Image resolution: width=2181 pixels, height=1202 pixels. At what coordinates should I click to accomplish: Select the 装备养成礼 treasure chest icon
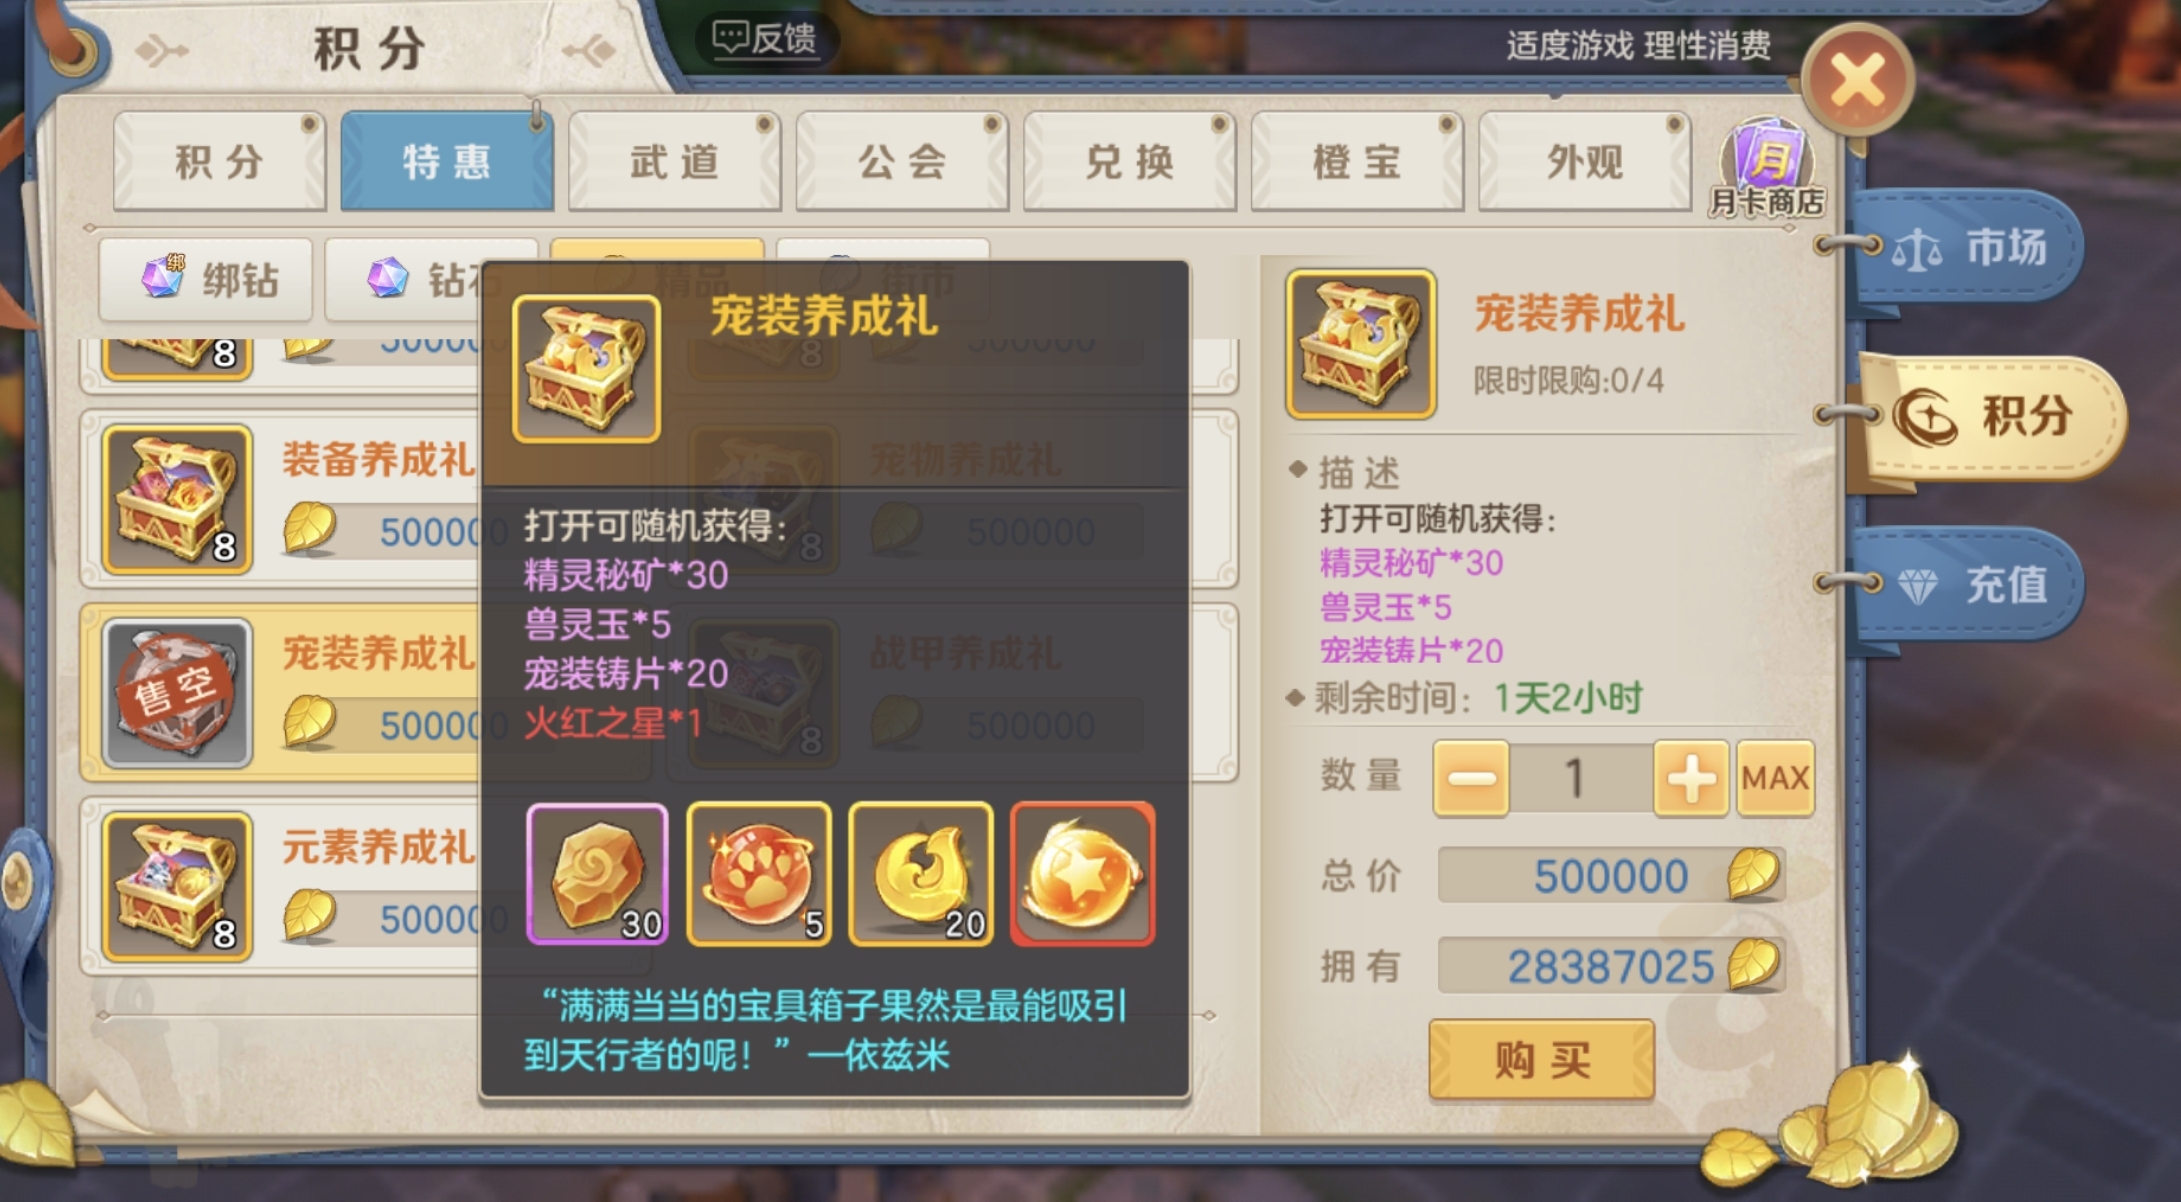tap(177, 499)
